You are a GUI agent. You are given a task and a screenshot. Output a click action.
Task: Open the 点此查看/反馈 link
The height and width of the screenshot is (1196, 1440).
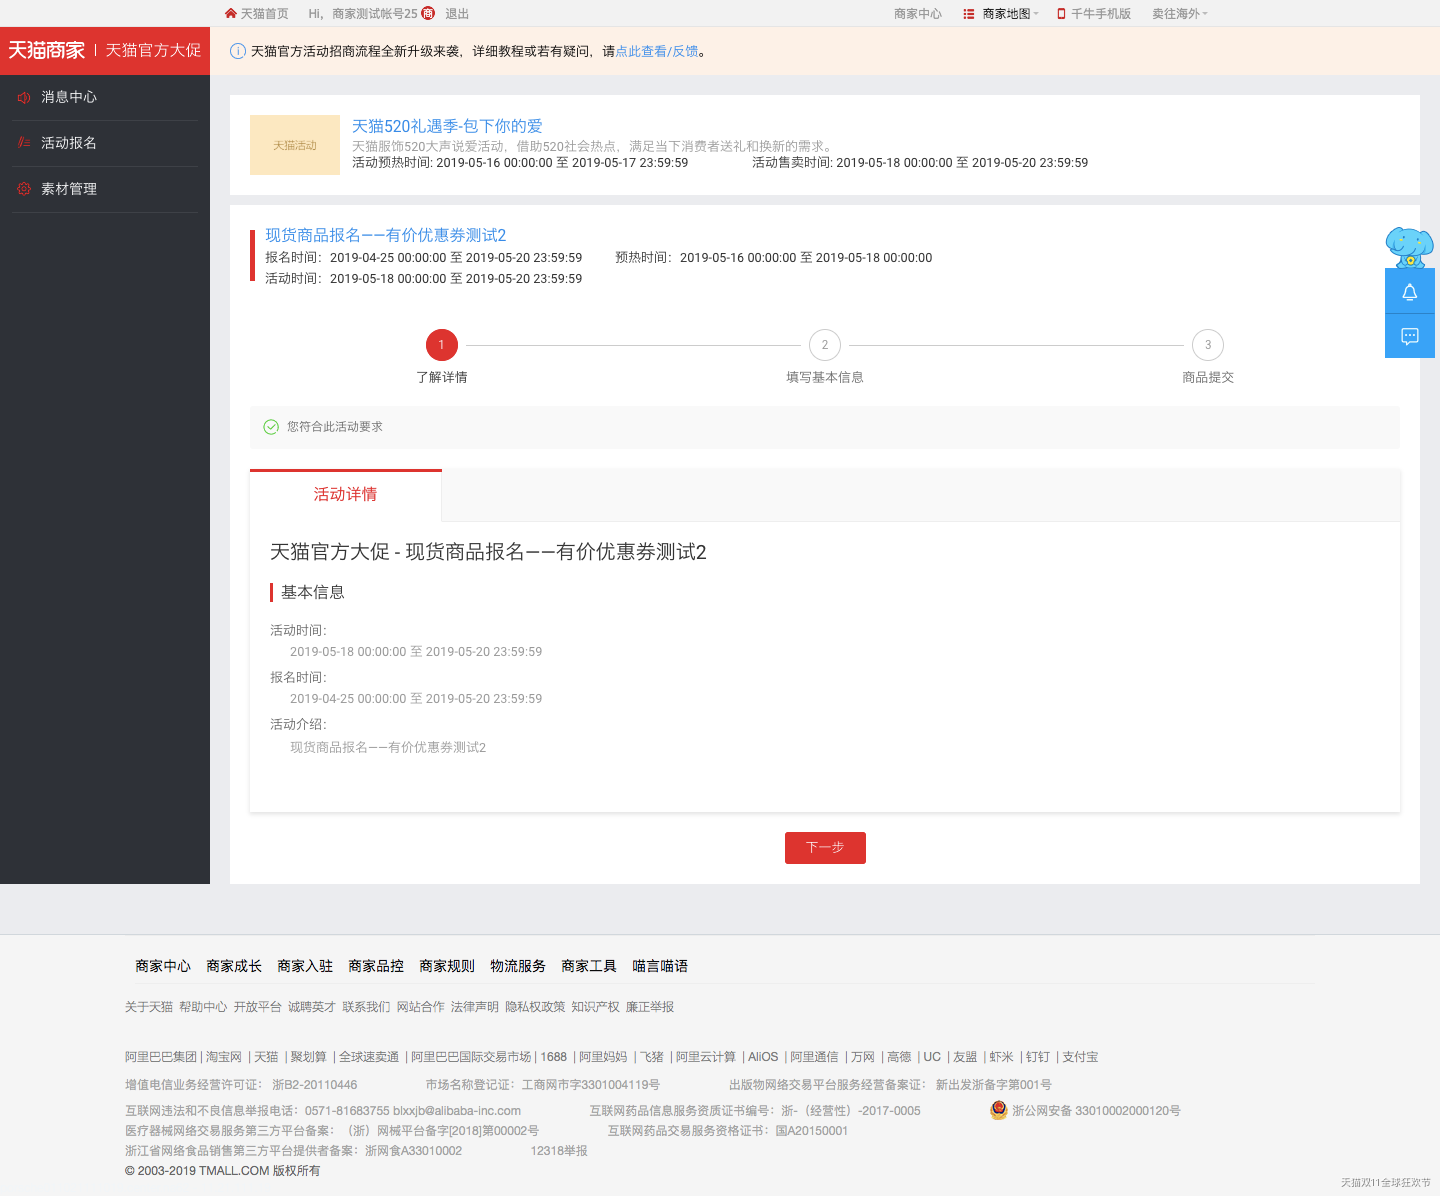coord(657,51)
